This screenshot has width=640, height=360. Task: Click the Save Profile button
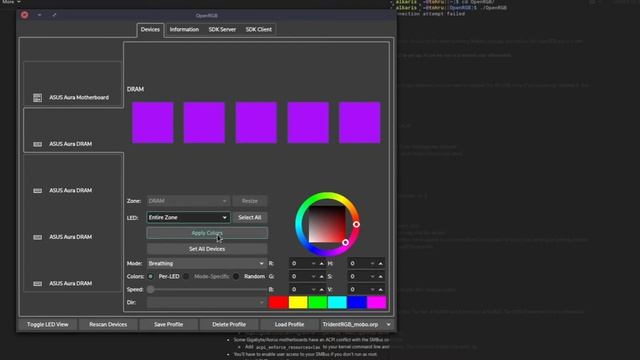[169, 324]
